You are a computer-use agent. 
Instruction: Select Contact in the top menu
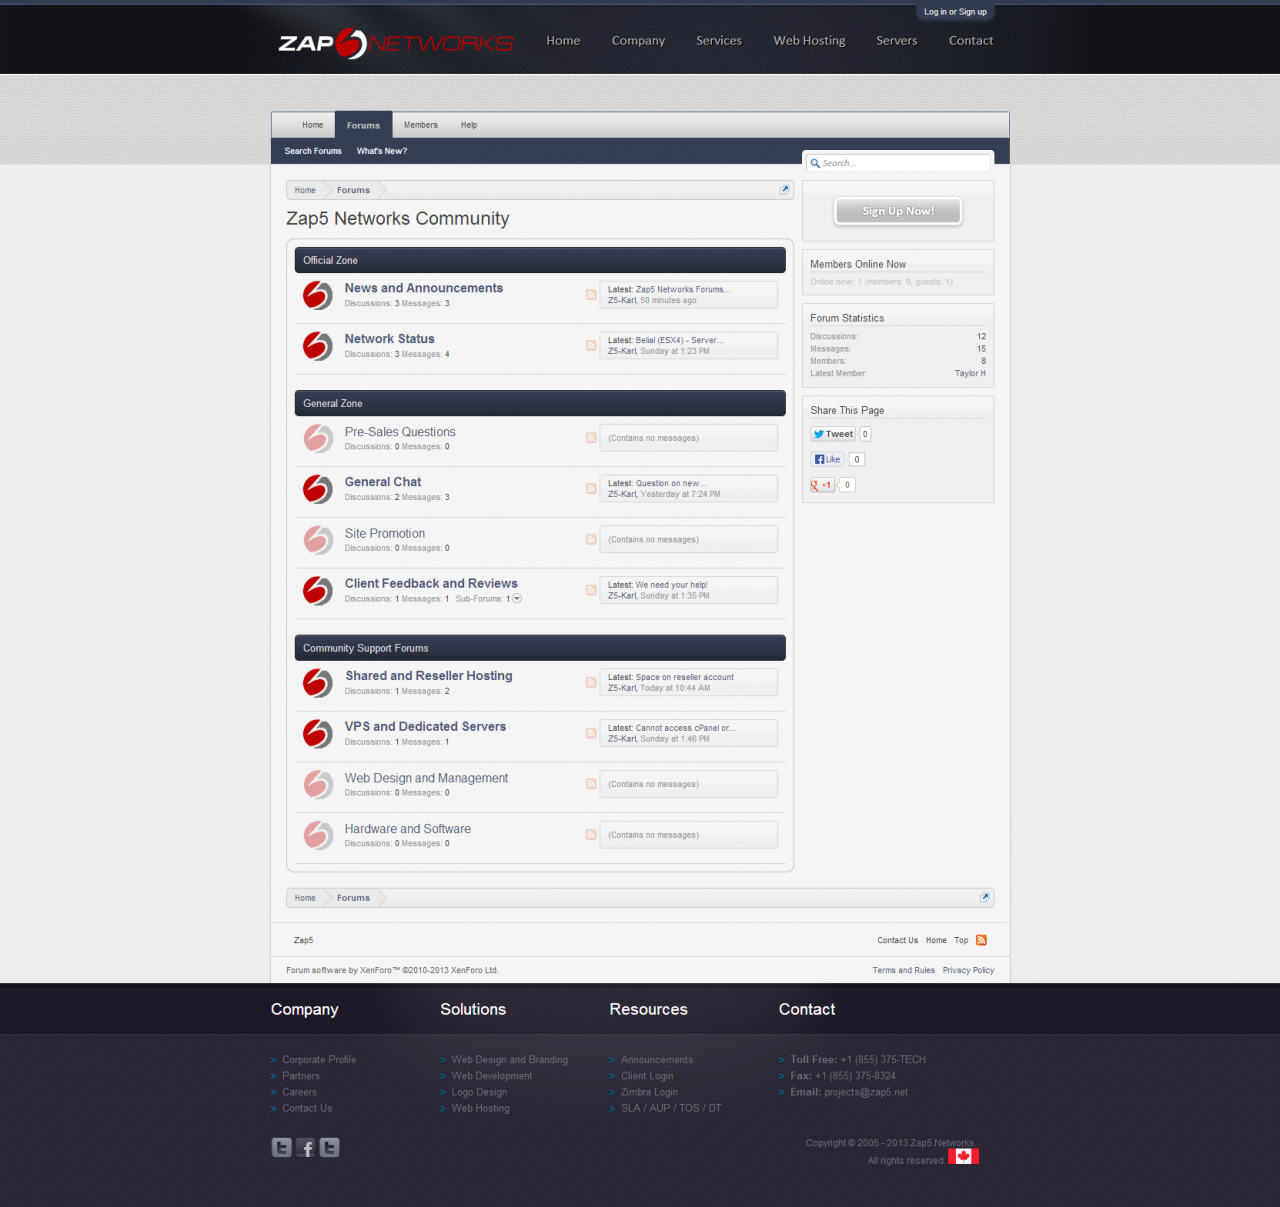[x=971, y=41]
